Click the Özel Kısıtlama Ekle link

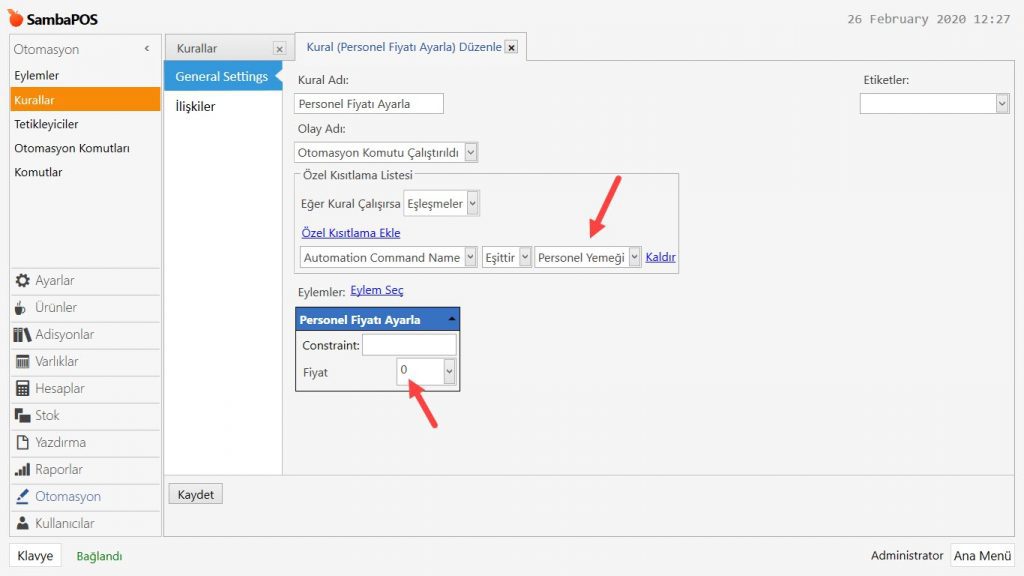tap(350, 233)
